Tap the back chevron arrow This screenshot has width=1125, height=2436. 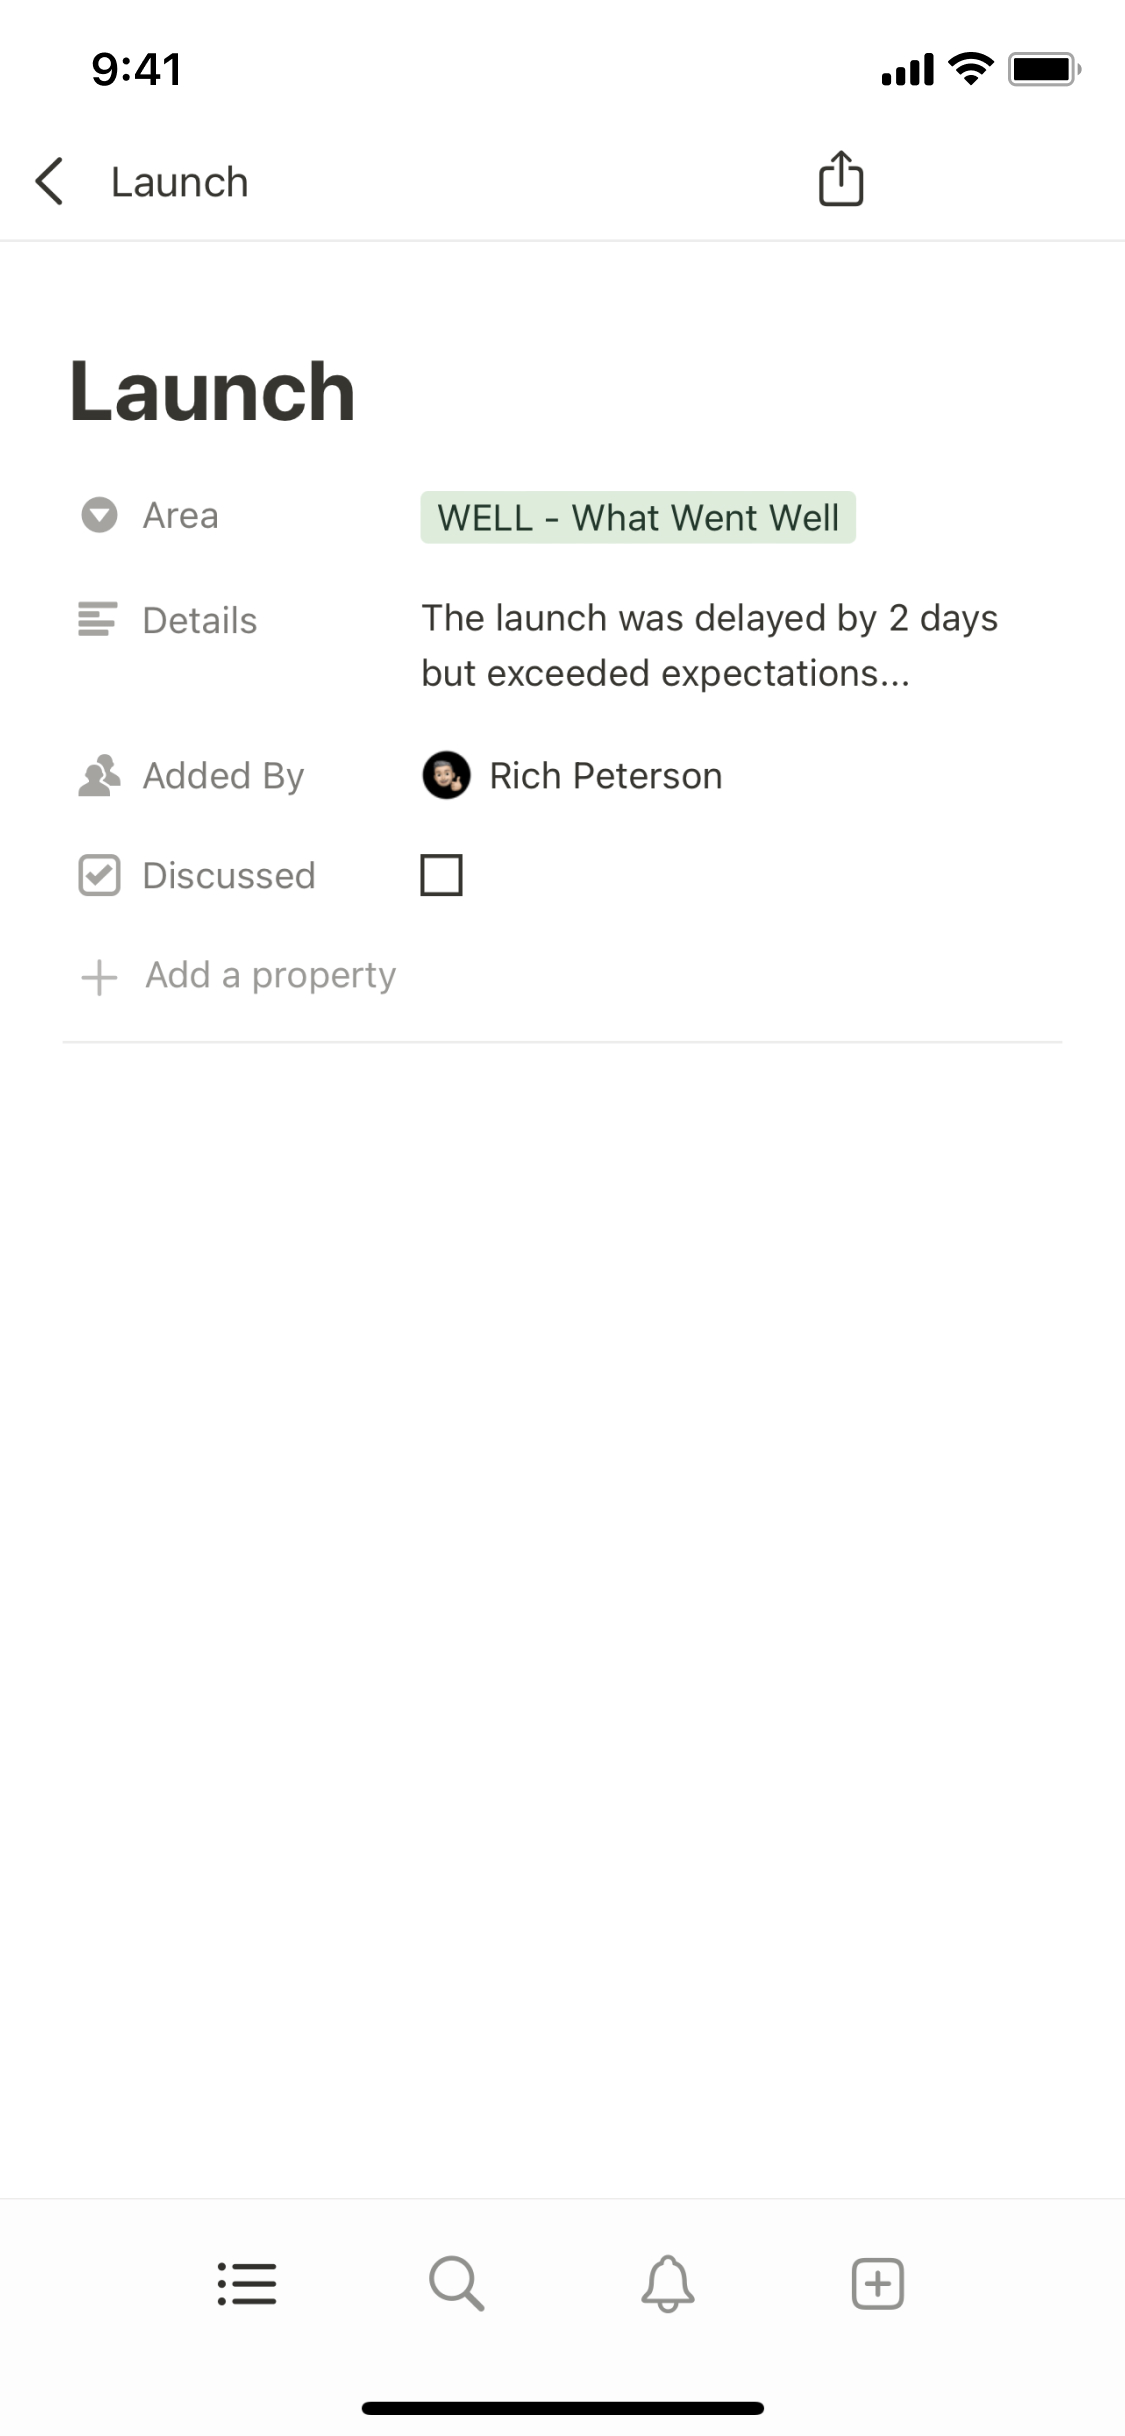point(50,181)
